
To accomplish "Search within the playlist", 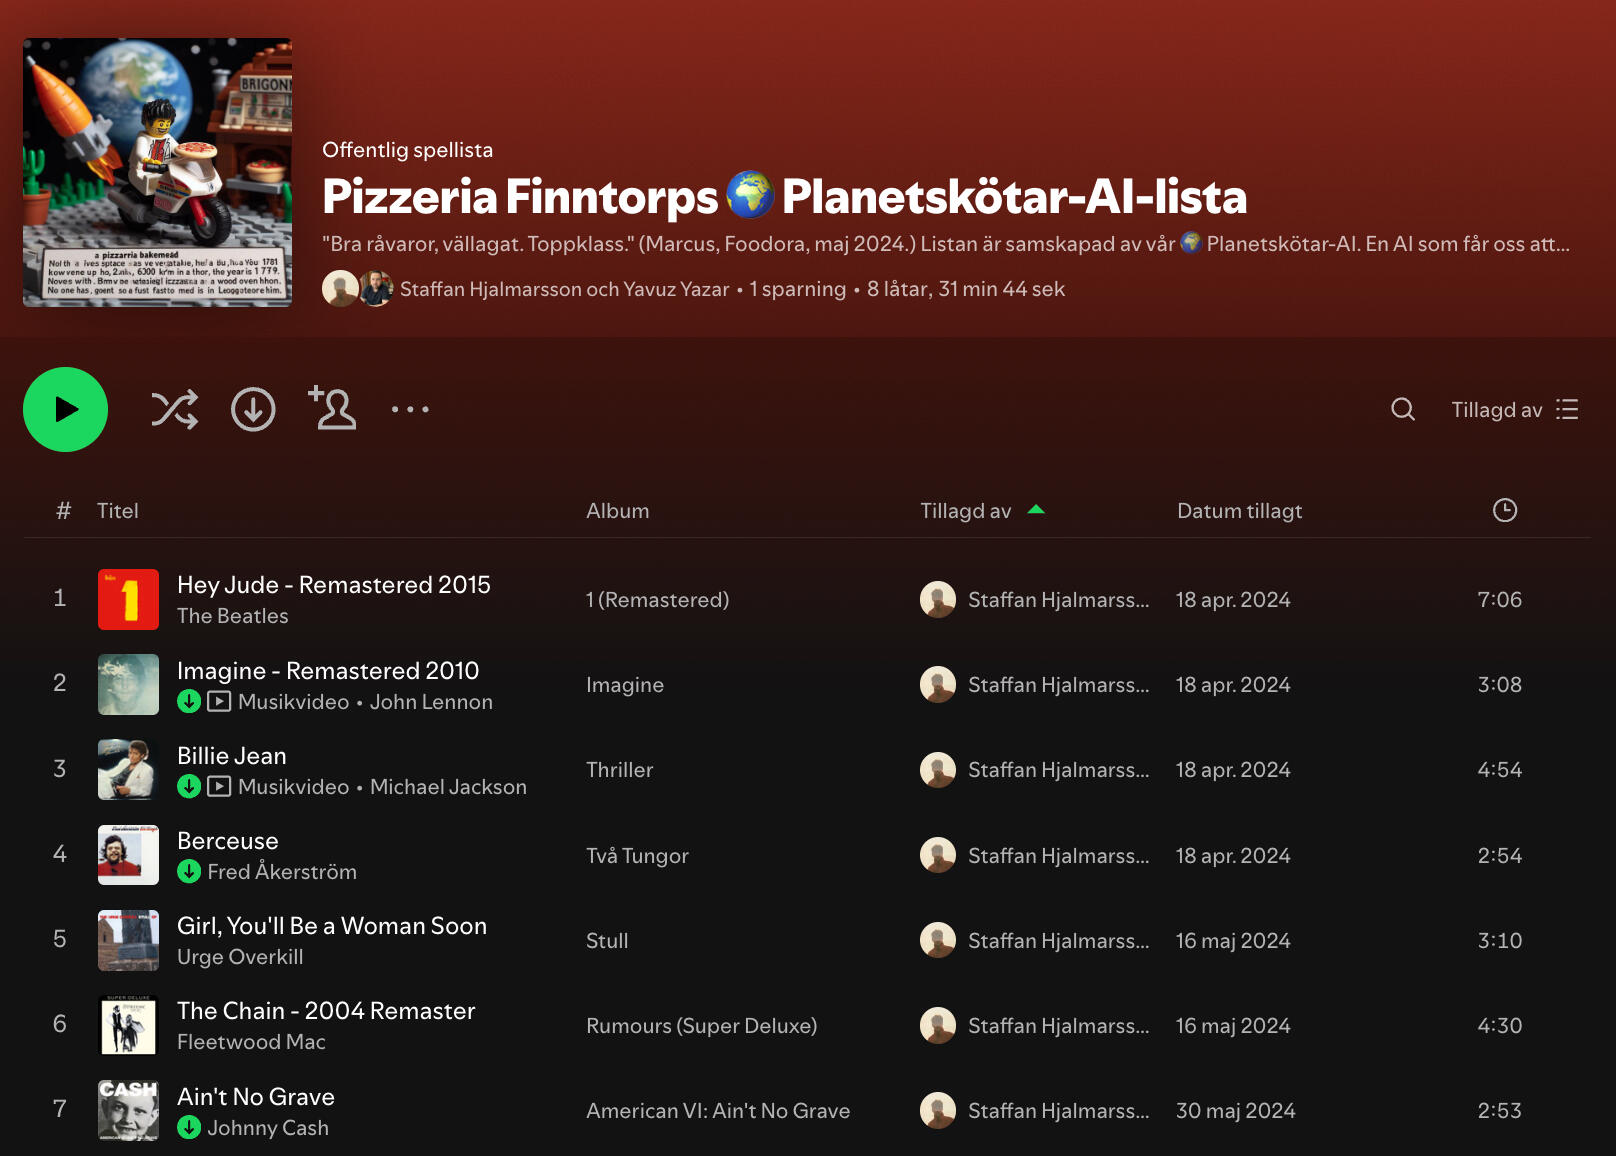I will coord(1403,410).
